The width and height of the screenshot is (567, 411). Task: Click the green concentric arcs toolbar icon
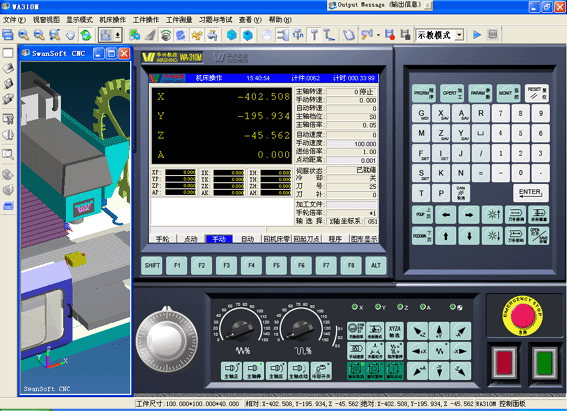166,35
